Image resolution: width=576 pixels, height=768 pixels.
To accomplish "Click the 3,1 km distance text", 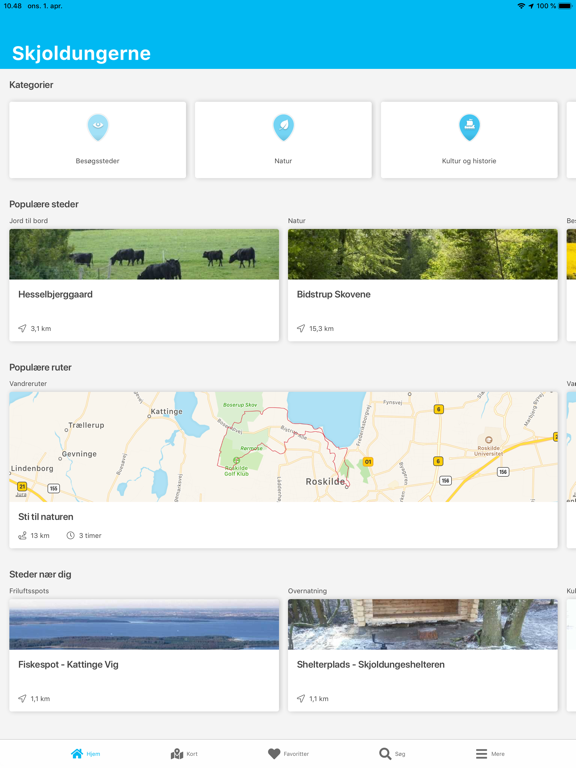I will coord(41,329).
